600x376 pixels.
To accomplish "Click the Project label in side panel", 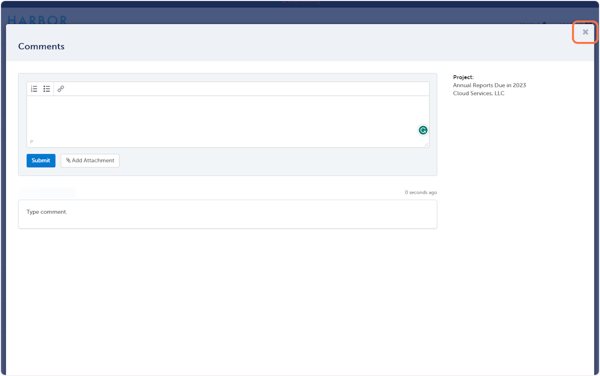I will [x=463, y=77].
